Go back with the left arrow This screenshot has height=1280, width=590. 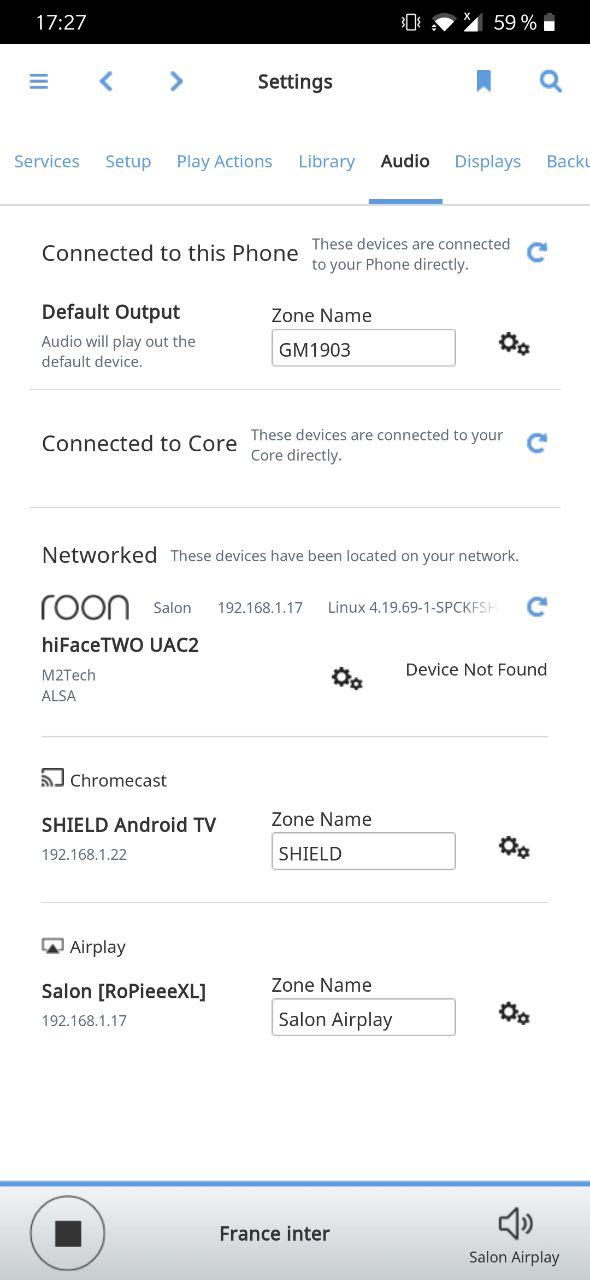coord(106,82)
